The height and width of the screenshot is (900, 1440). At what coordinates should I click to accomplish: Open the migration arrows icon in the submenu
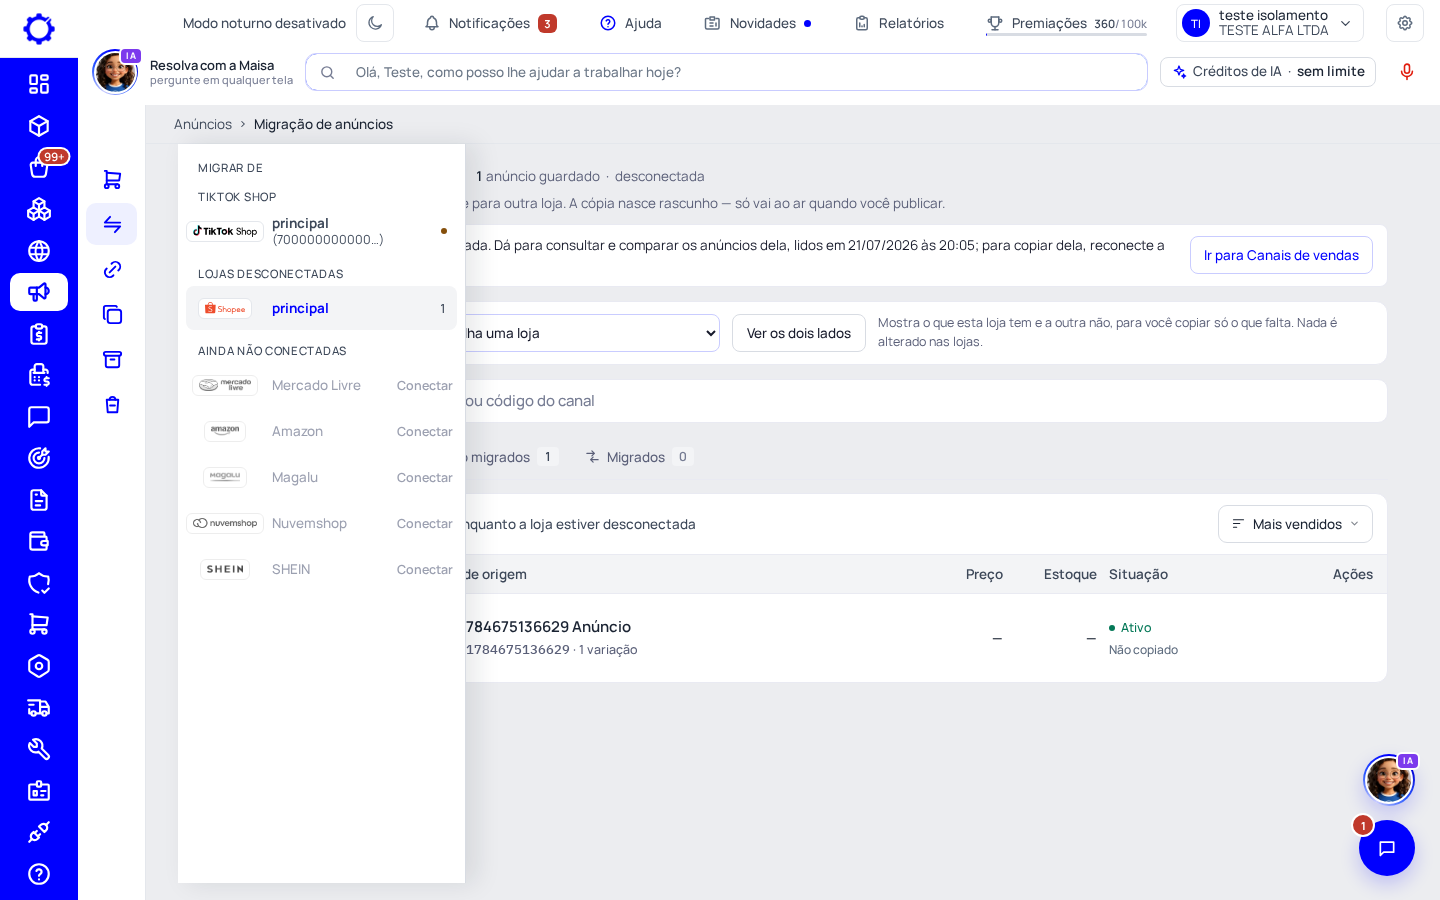pos(112,224)
